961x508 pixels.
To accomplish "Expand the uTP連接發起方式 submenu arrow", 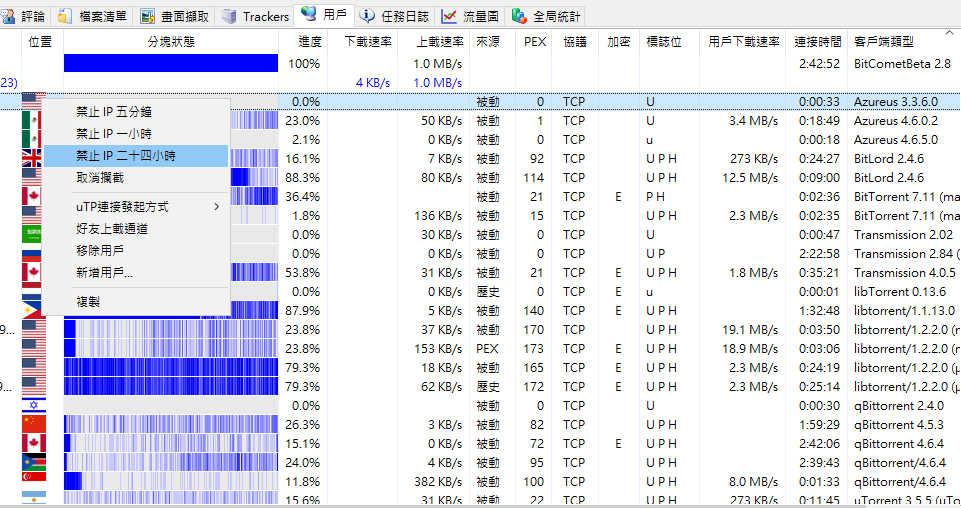I will pos(216,207).
